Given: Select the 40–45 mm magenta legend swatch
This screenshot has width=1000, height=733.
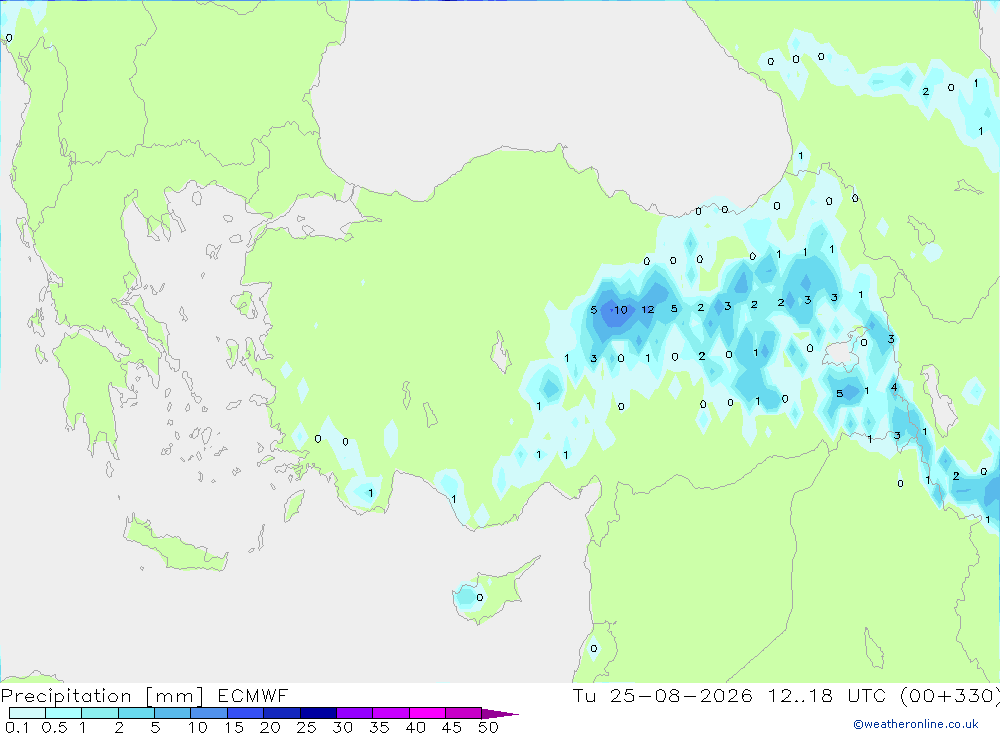Looking at the screenshot, I should pyautogui.click(x=427, y=713).
